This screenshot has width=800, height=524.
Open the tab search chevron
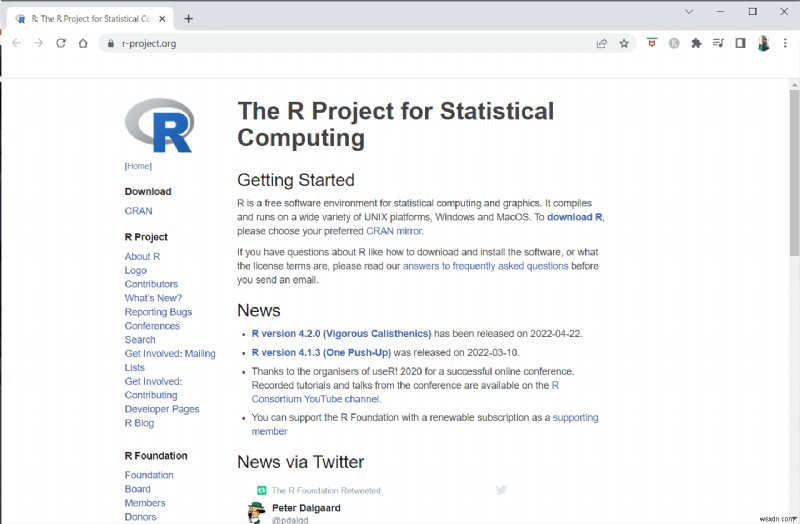[x=689, y=12]
